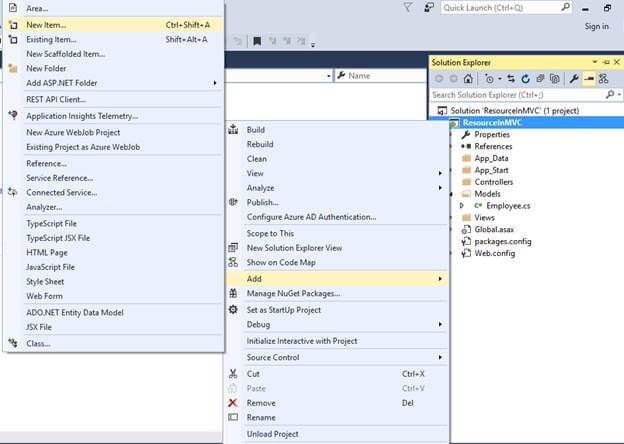The image size is (624, 444).
Task: Click the red X Remove icon
Action: pyautogui.click(x=233, y=403)
